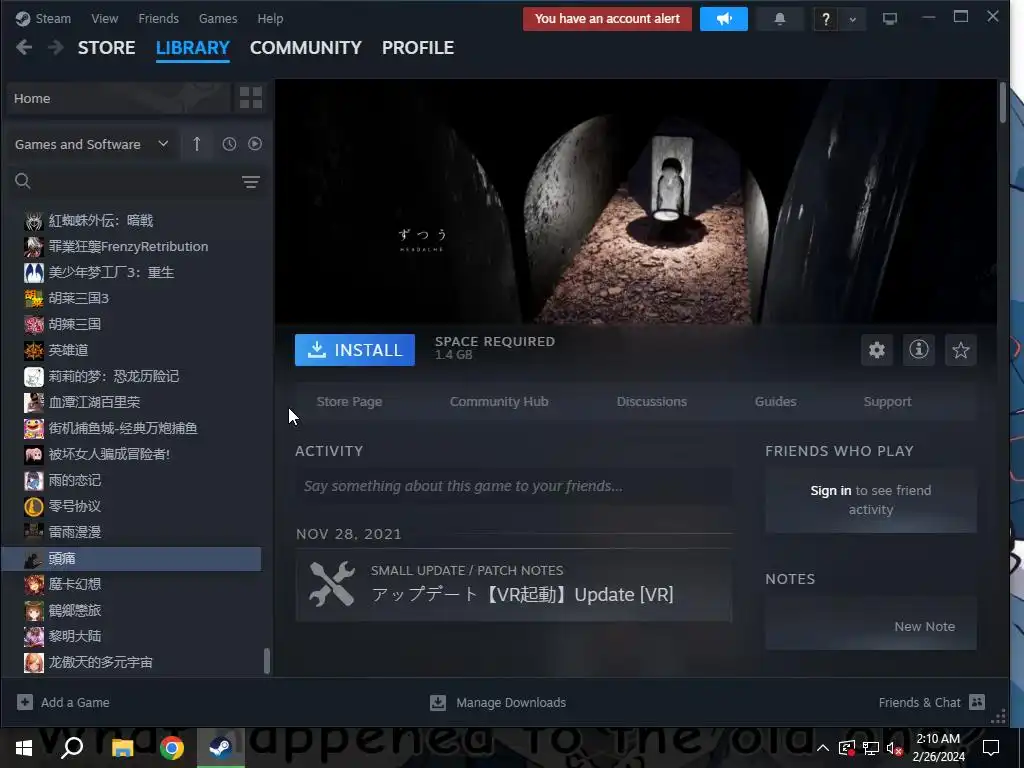
Task: Open the Help menu
Action: tap(270, 19)
